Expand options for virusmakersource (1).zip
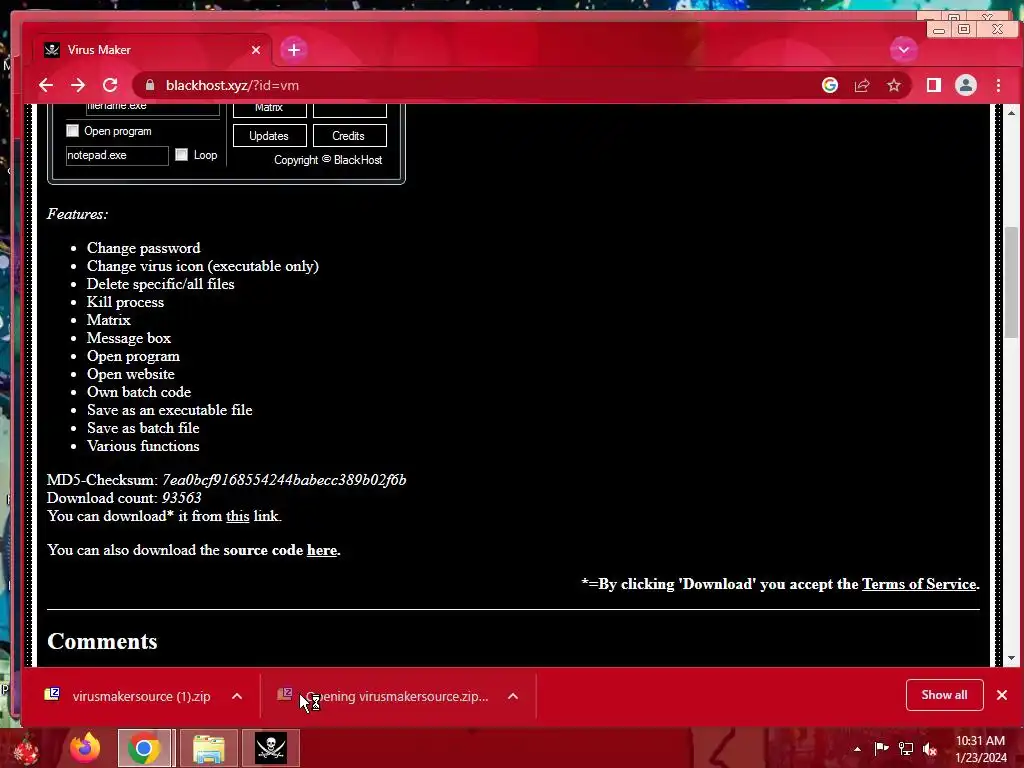The height and width of the screenshot is (768, 1024). coord(237,696)
